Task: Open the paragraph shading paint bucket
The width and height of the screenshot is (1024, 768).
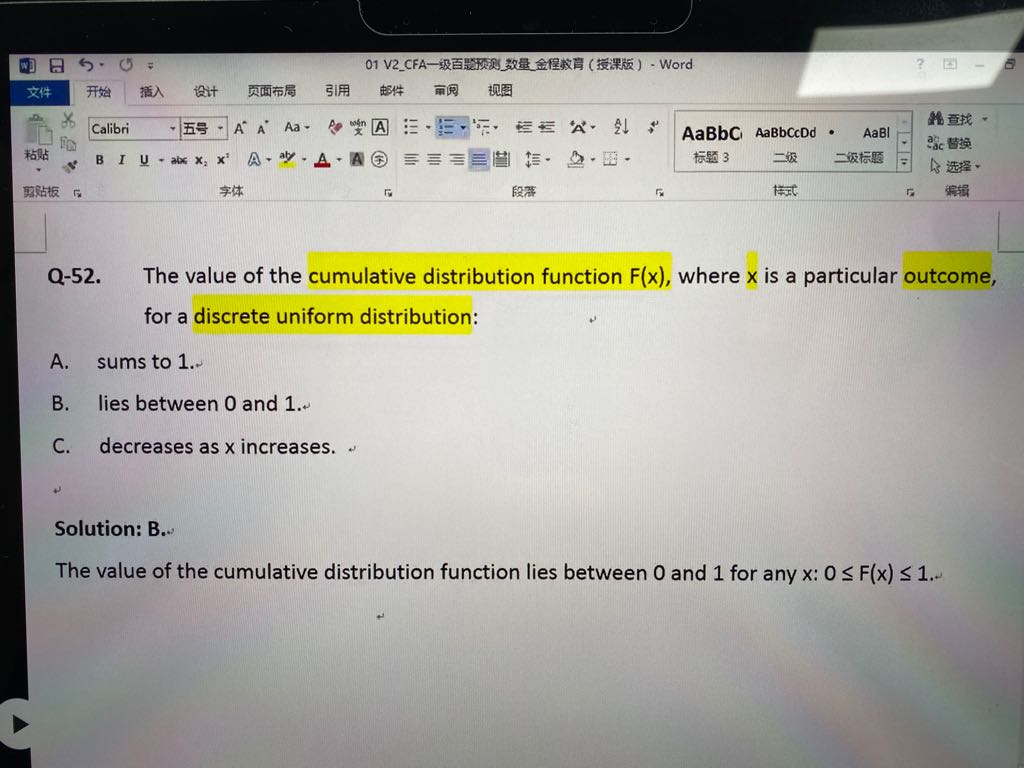Action: click(x=576, y=159)
